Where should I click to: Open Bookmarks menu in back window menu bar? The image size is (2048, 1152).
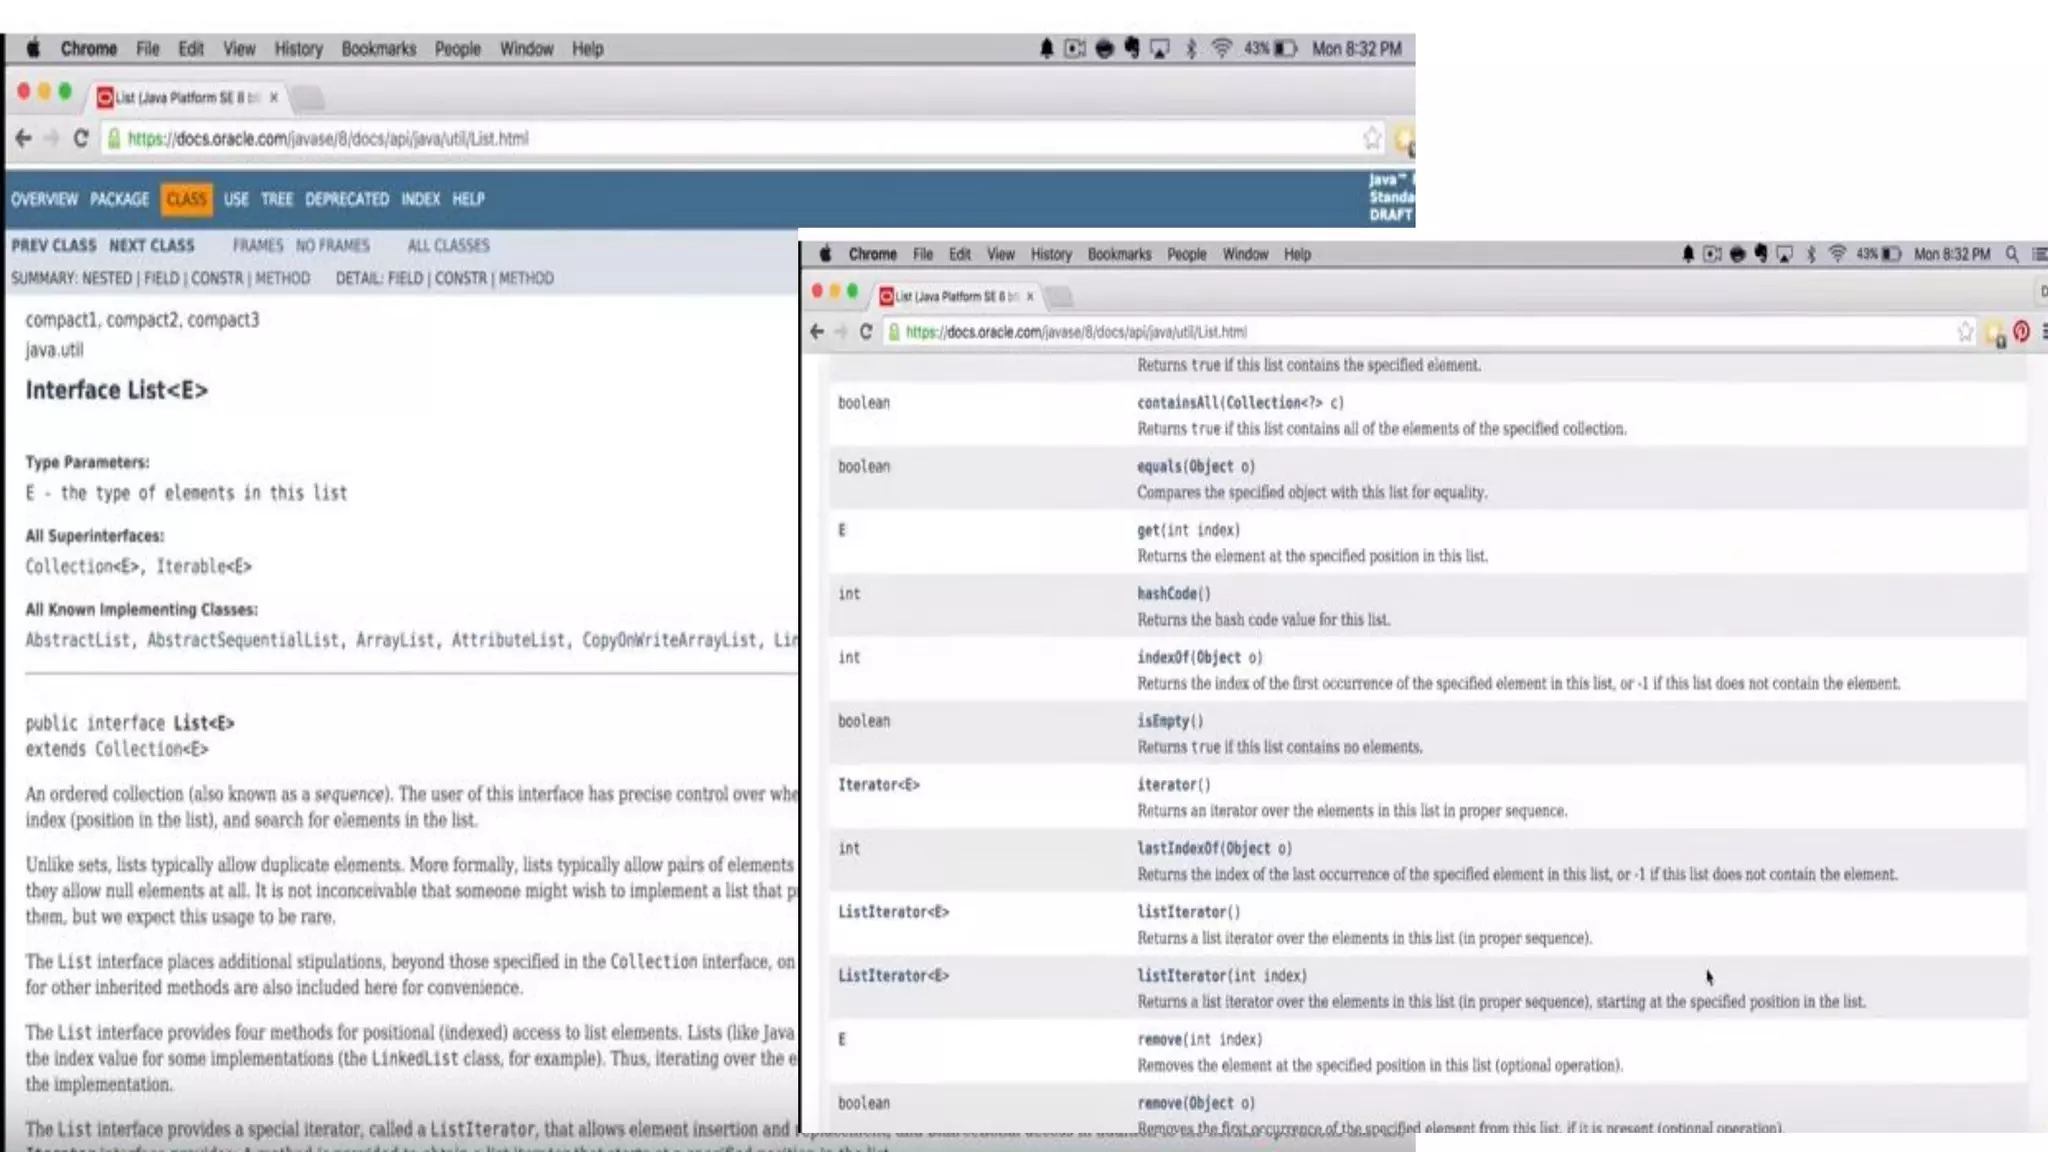pyautogui.click(x=378, y=48)
